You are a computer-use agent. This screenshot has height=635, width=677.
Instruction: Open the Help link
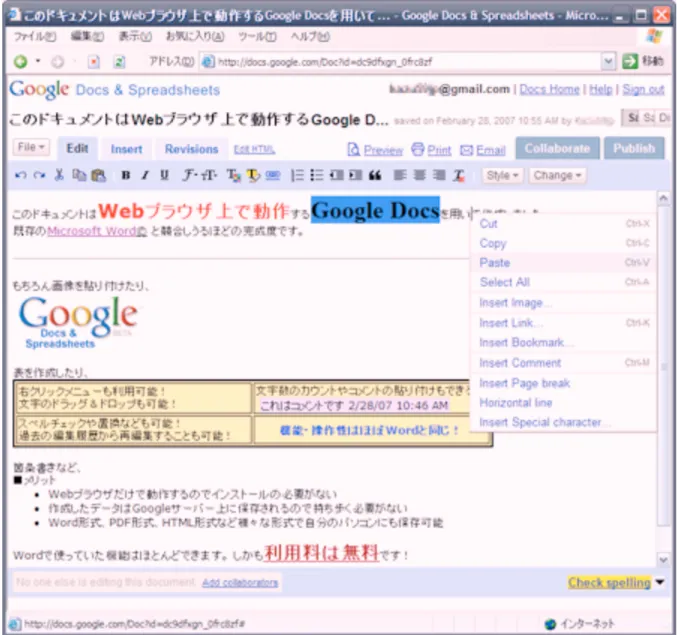point(601,89)
